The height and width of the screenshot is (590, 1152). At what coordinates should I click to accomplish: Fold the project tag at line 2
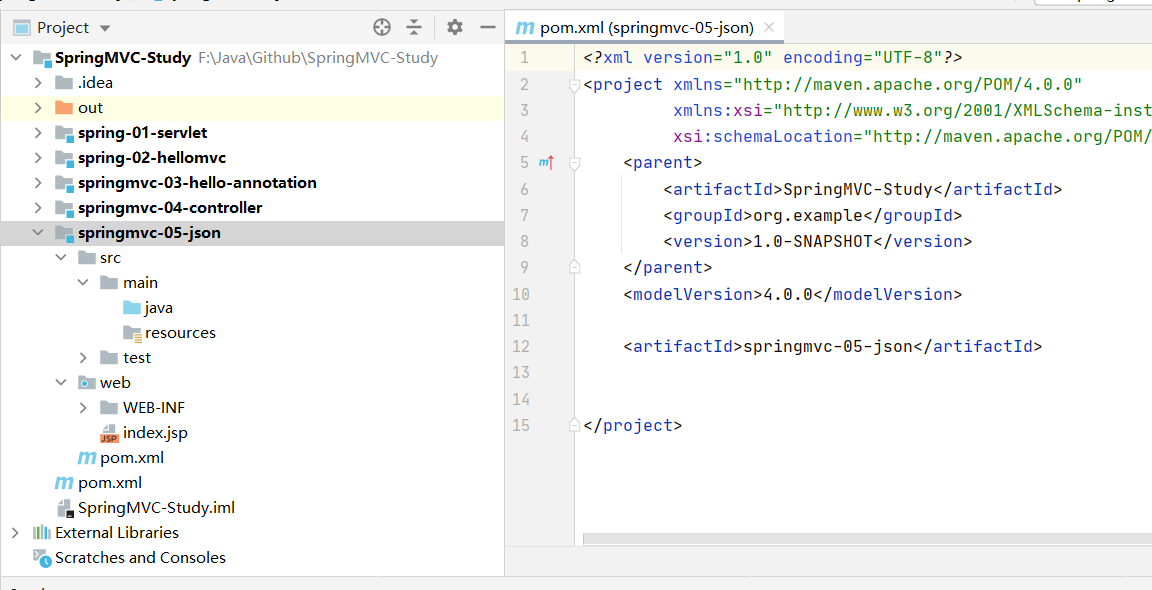pyautogui.click(x=574, y=85)
